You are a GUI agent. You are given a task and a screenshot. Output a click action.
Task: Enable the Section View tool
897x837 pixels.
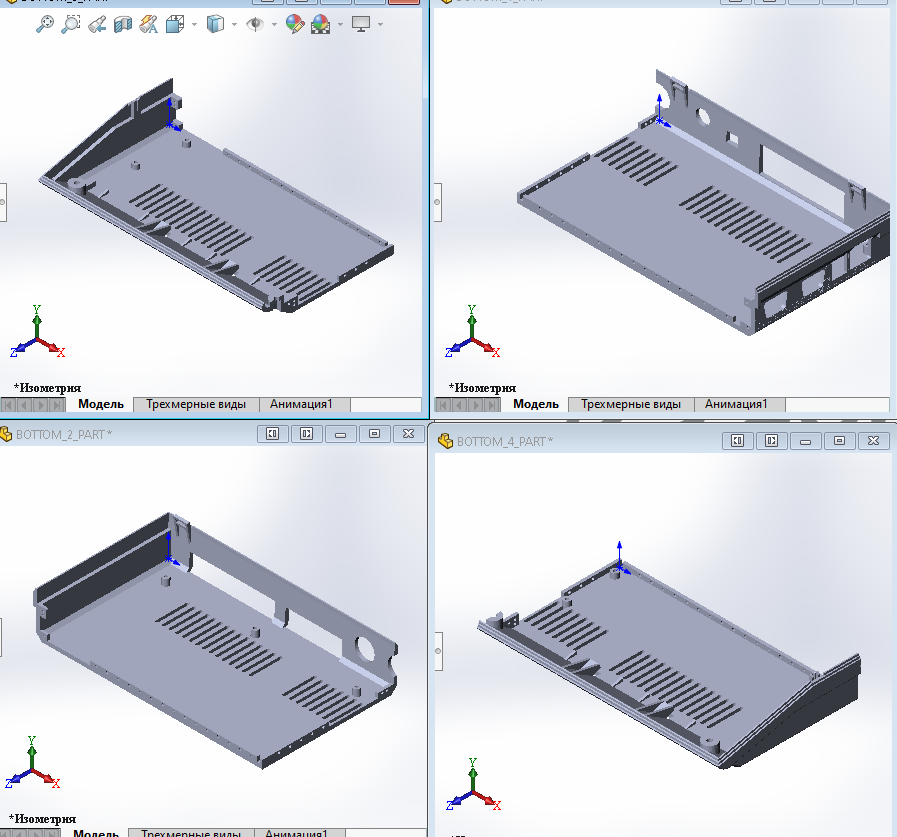(122, 25)
